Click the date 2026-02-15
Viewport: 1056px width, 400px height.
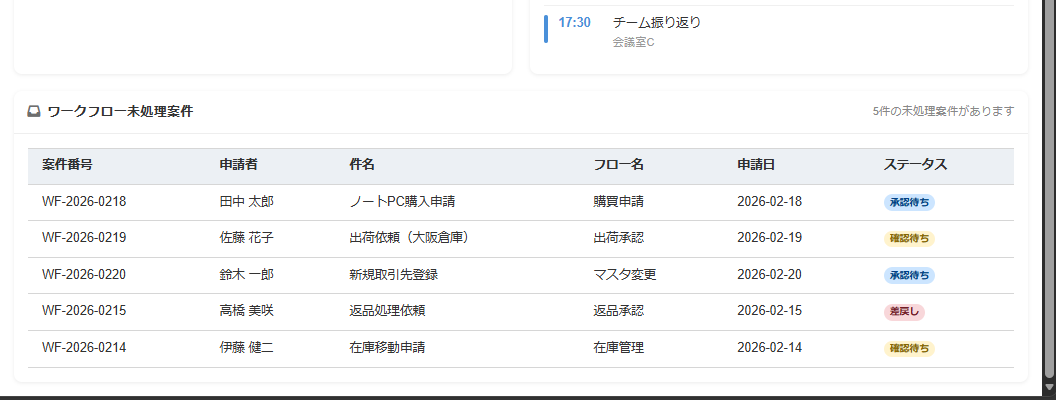(x=770, y=312)
